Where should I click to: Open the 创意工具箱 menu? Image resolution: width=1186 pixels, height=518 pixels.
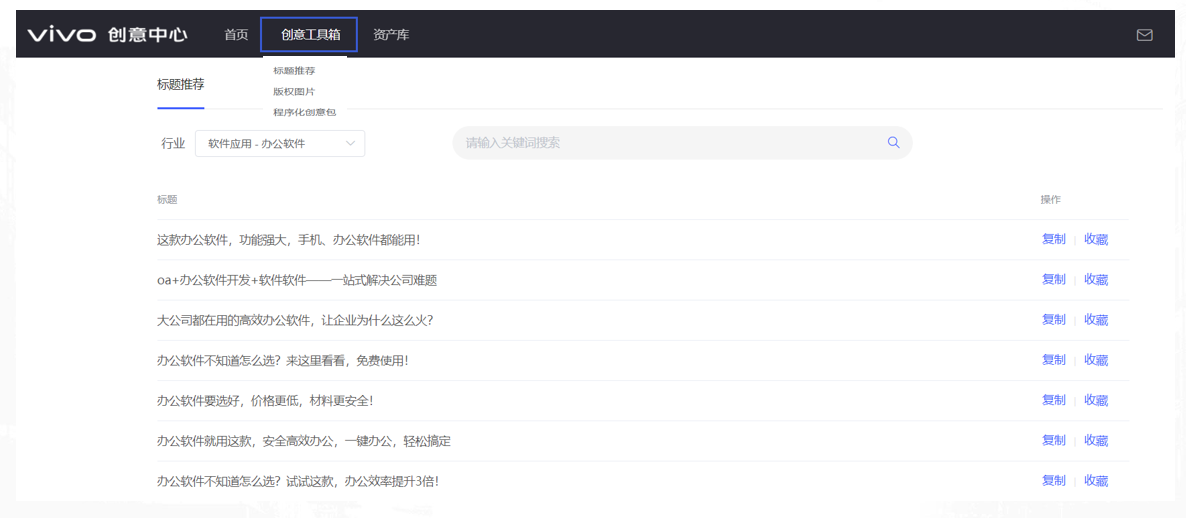click(x=310, y=35)
